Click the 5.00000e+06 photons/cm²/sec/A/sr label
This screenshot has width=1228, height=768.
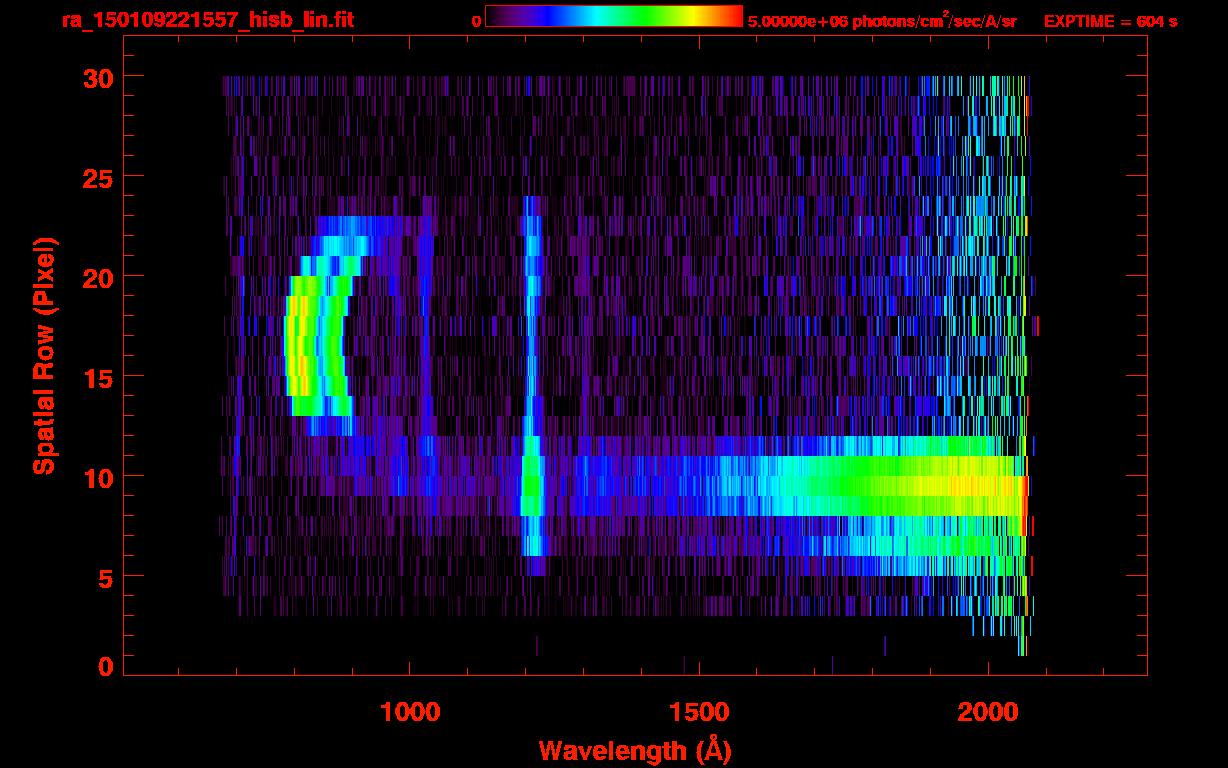pos(882,21)
